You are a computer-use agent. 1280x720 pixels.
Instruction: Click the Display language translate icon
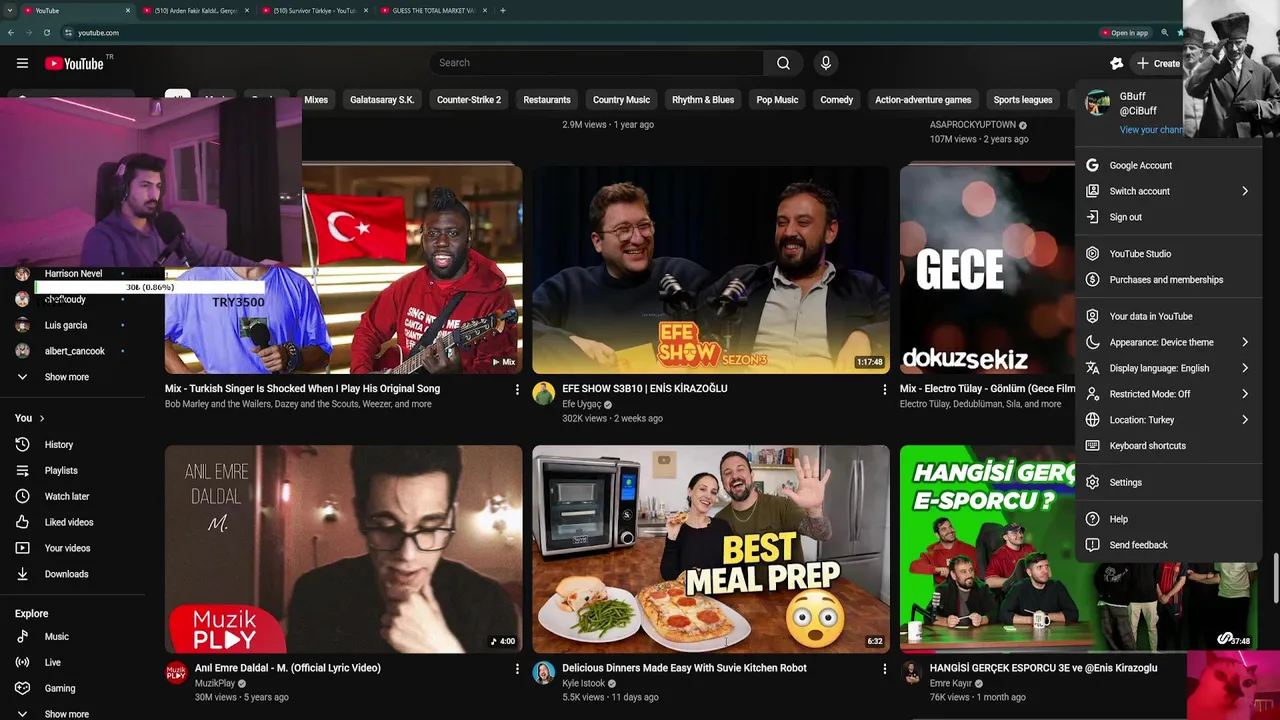(1092, 368)
